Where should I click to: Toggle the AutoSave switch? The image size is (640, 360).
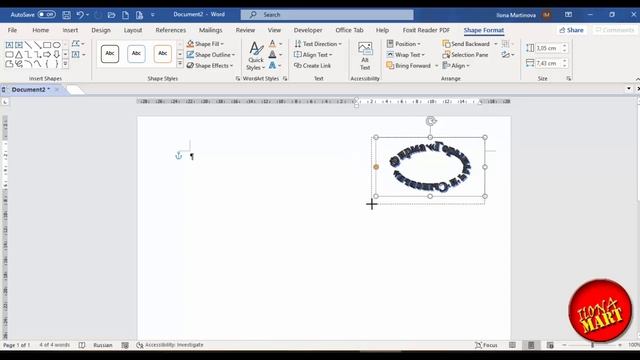[x=47, y=15]
